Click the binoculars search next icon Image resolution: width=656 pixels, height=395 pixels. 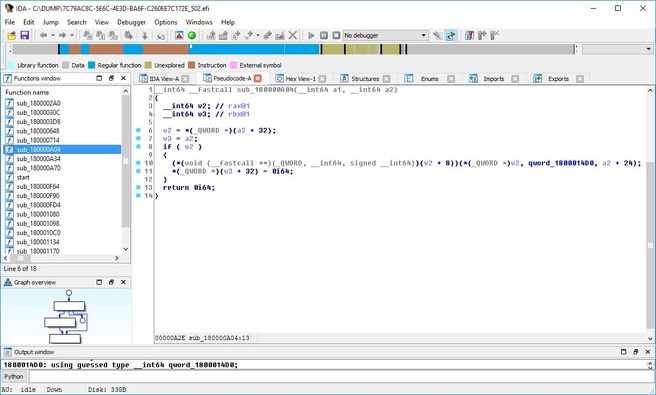(x=128, y=36)
